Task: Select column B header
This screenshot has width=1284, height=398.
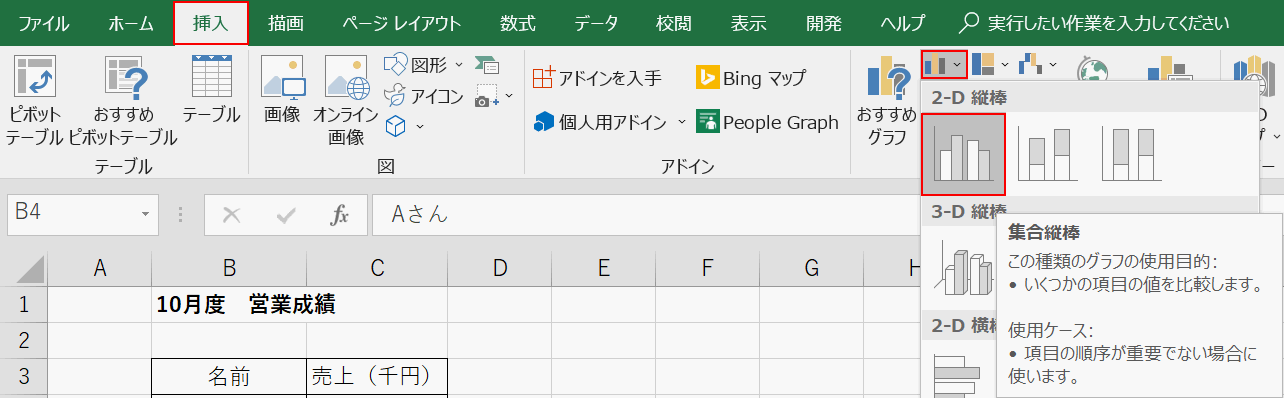Action: pos(230,268)
